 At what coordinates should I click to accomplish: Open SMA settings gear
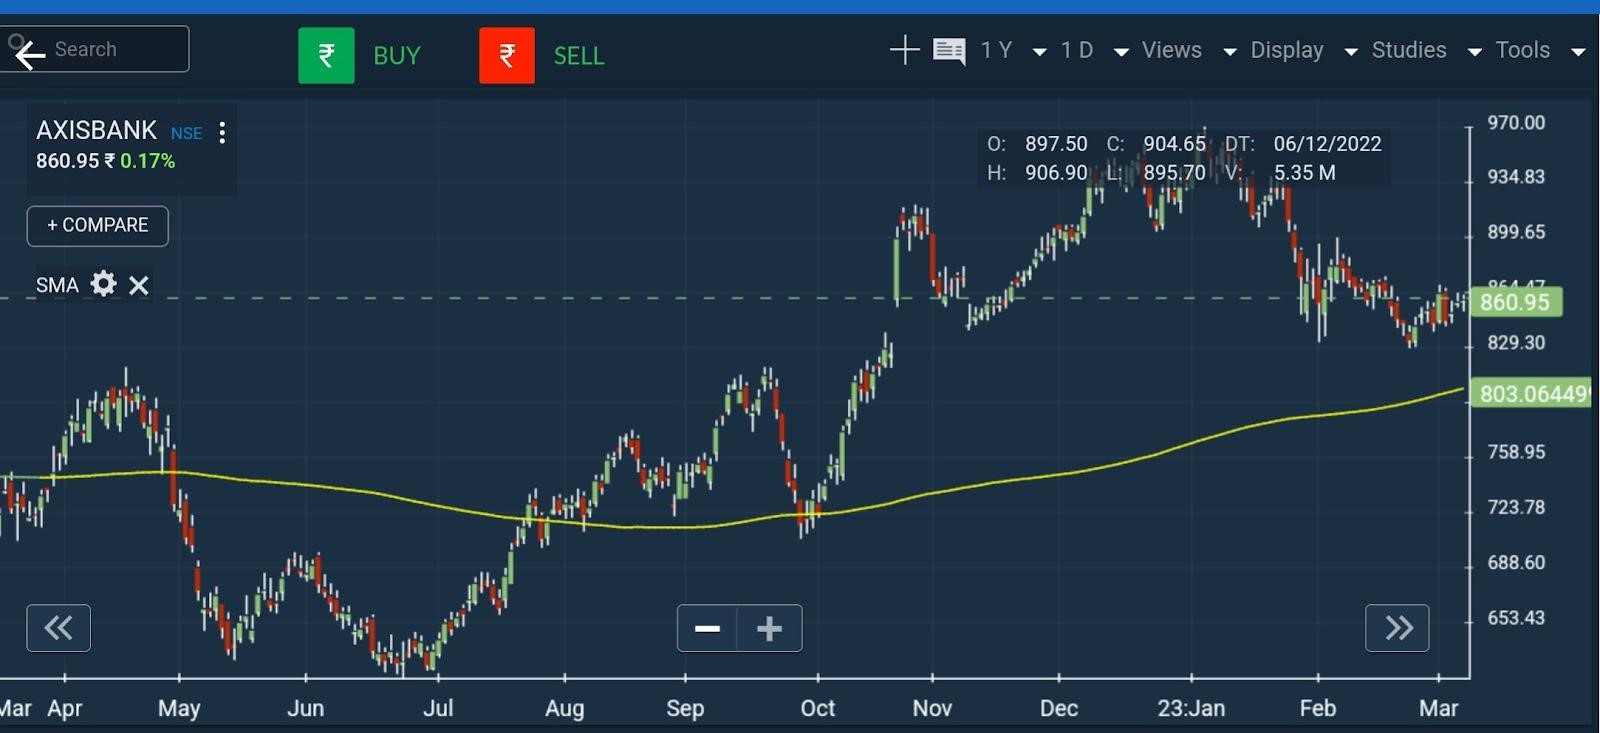pos(103,284)
